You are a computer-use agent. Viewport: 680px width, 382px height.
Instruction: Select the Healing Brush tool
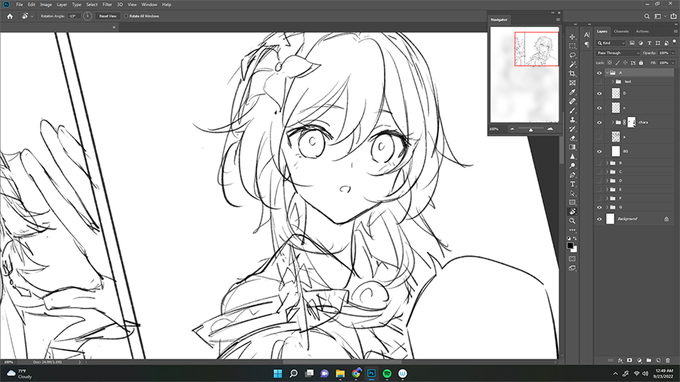tap(572, 101)
